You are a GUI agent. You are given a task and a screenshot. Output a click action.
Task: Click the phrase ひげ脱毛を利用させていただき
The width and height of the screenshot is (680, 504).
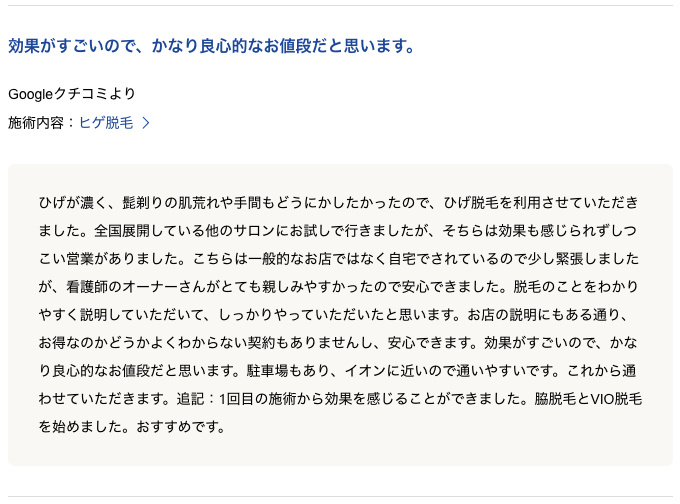tap(541, 203)
